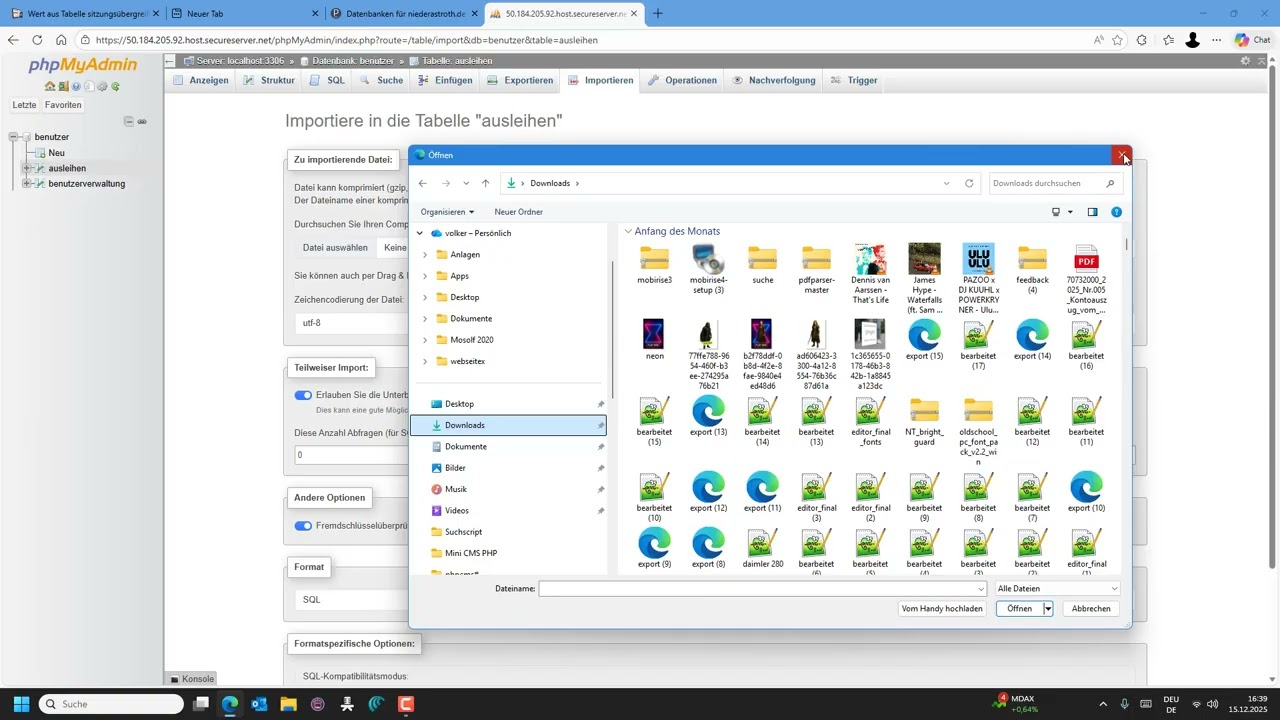1280x720 pixels.
Task: Click the Downloads durchsuchen search box
Action: (x=1055, y=183)
